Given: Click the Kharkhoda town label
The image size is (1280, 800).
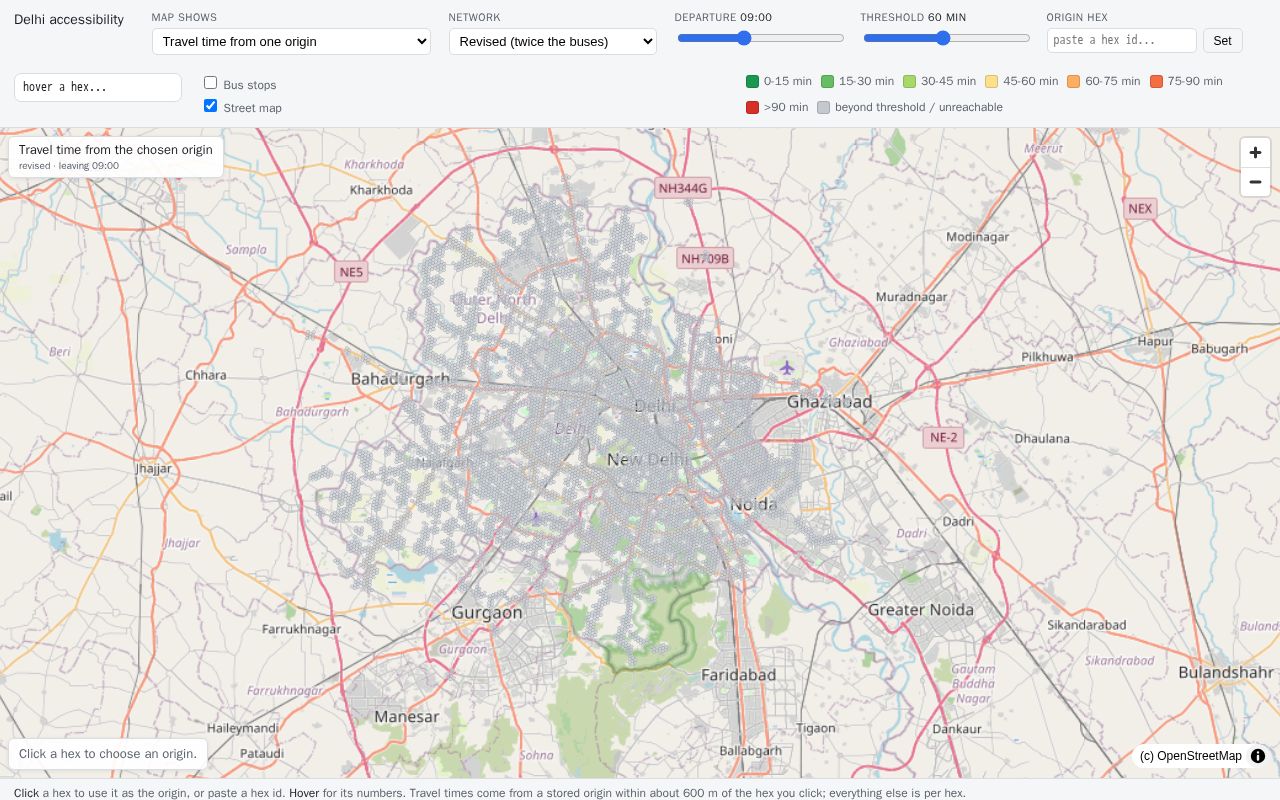Looking at the screenshot, I should [x=381, y=190].
